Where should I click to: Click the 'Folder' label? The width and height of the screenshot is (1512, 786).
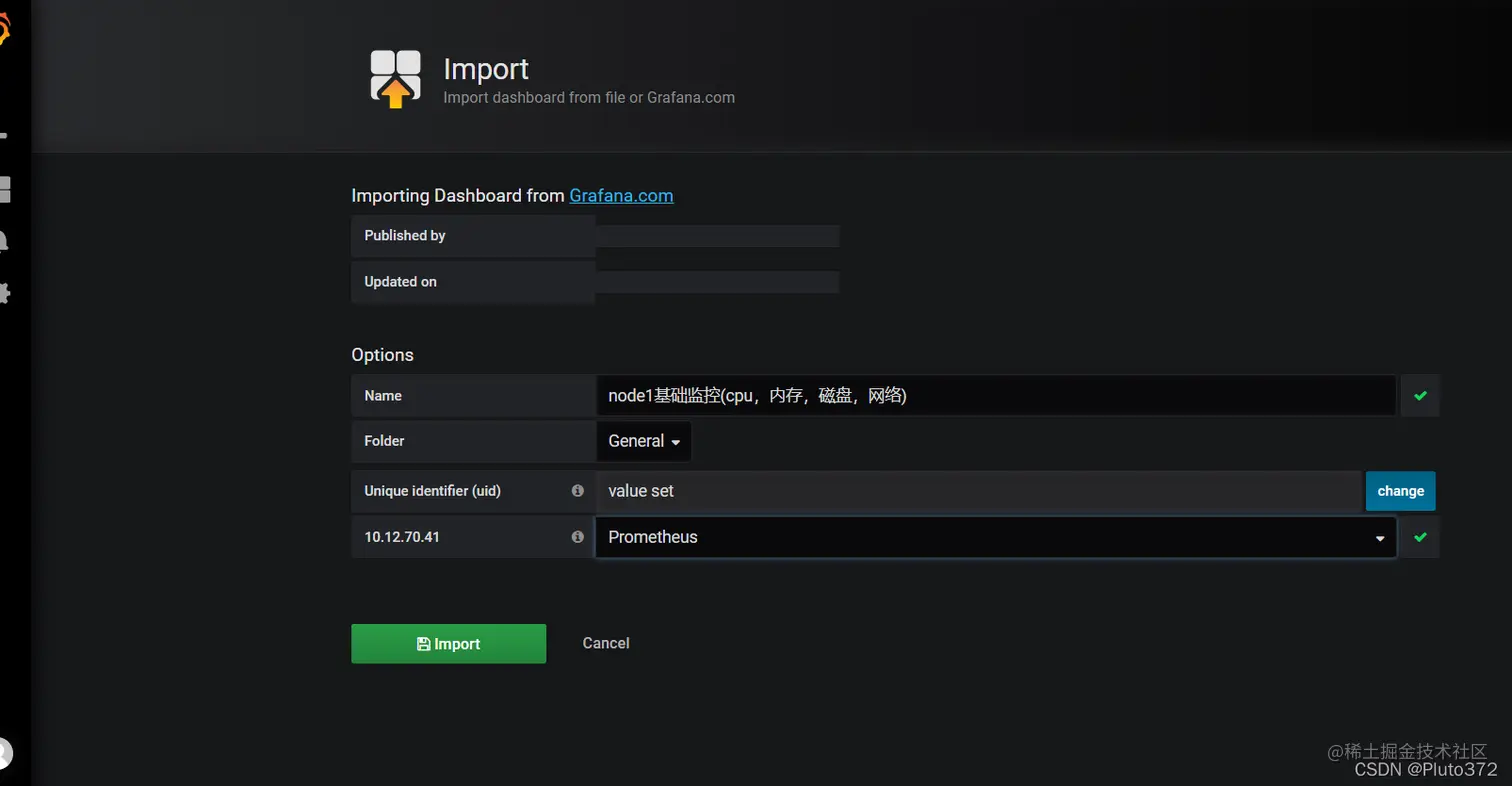[x=384, y=441]
